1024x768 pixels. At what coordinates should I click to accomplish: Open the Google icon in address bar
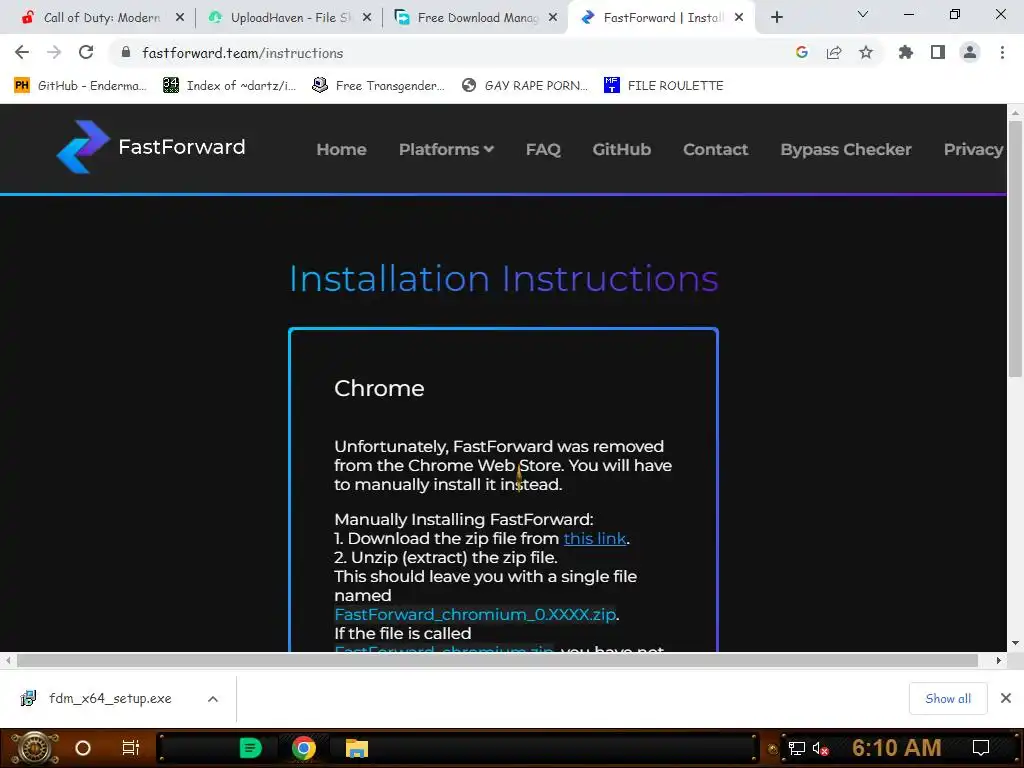coord(802,52)
